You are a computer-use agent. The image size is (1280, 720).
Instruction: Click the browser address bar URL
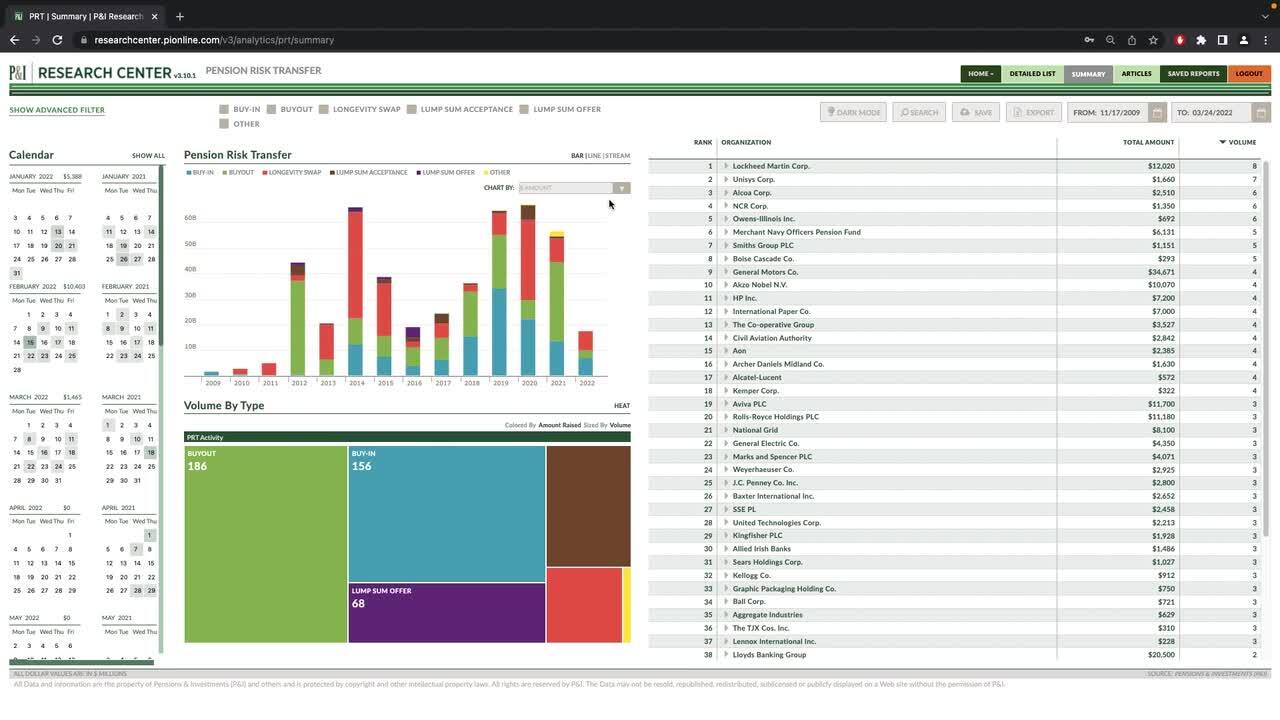click(214, 40)
